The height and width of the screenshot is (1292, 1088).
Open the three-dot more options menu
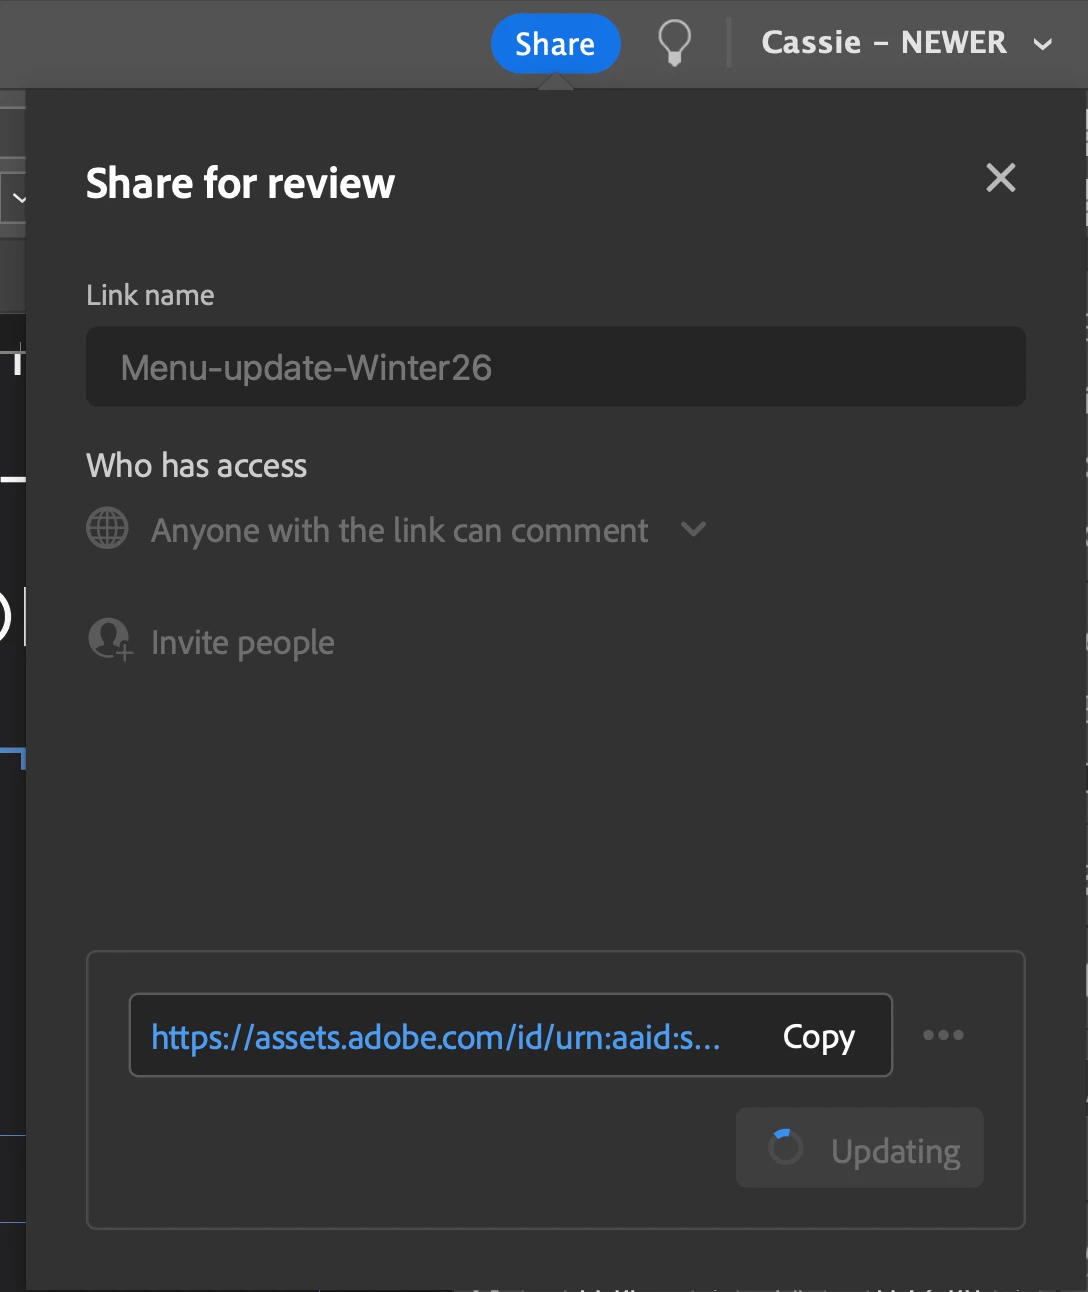[x=943, y=1035]
